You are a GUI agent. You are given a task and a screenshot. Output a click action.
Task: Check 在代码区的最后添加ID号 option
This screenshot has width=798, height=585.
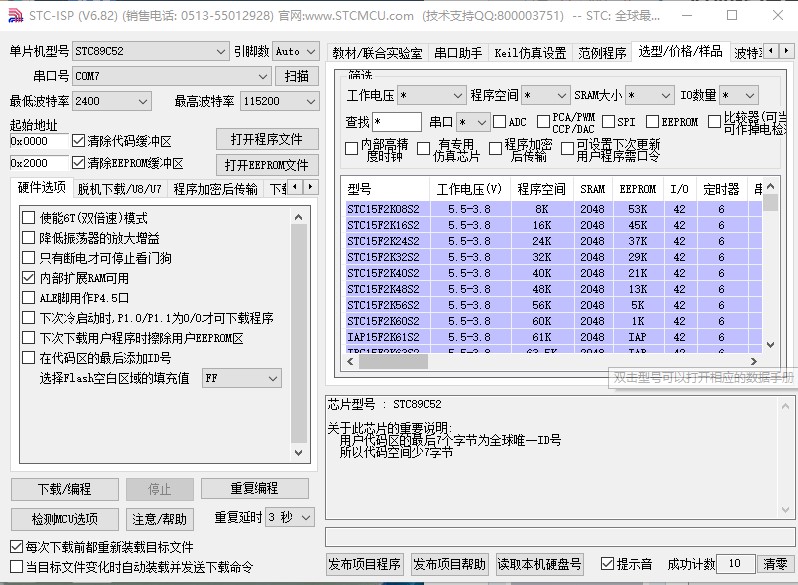click(x=28, y=358)
